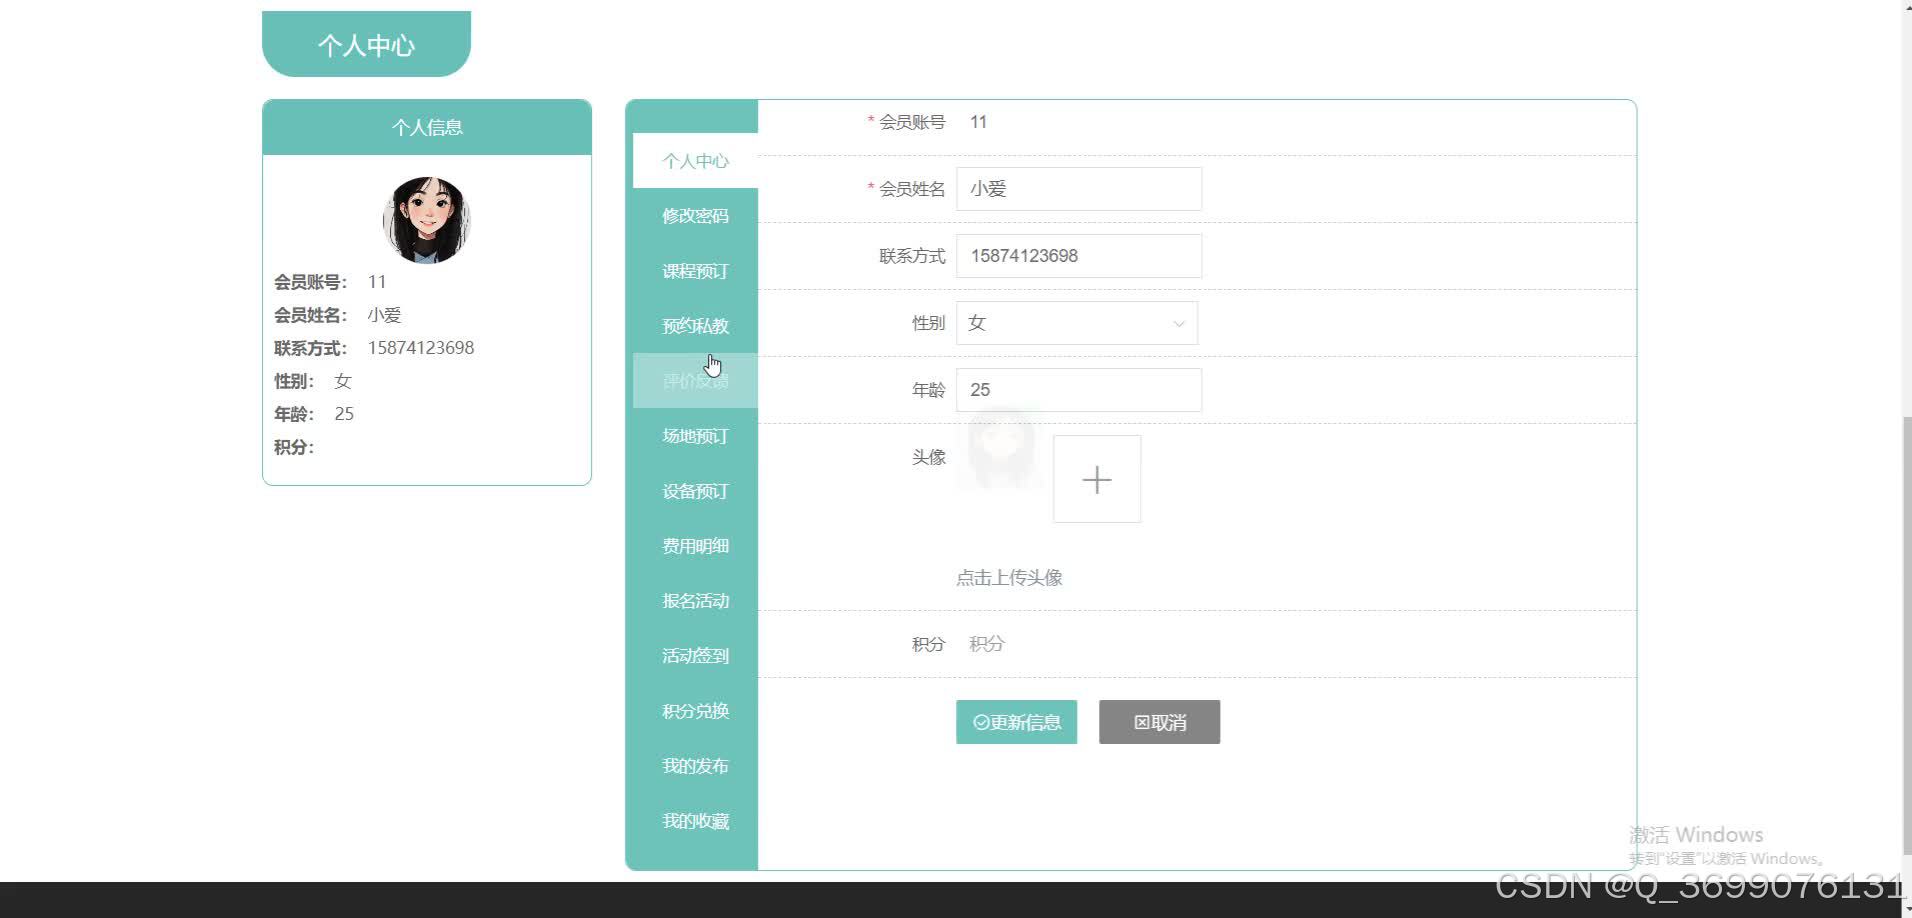Click the 点击上传头像 link
The image size is (1912, 918).
[1010, 577]
